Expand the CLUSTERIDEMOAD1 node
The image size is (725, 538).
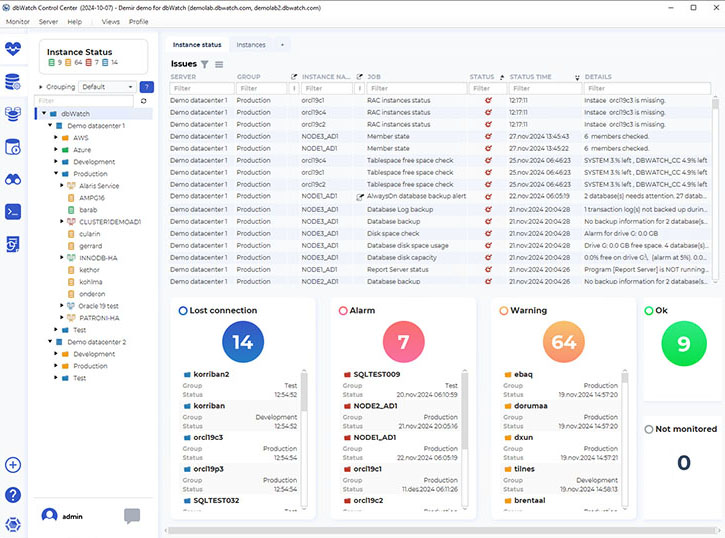62,221
